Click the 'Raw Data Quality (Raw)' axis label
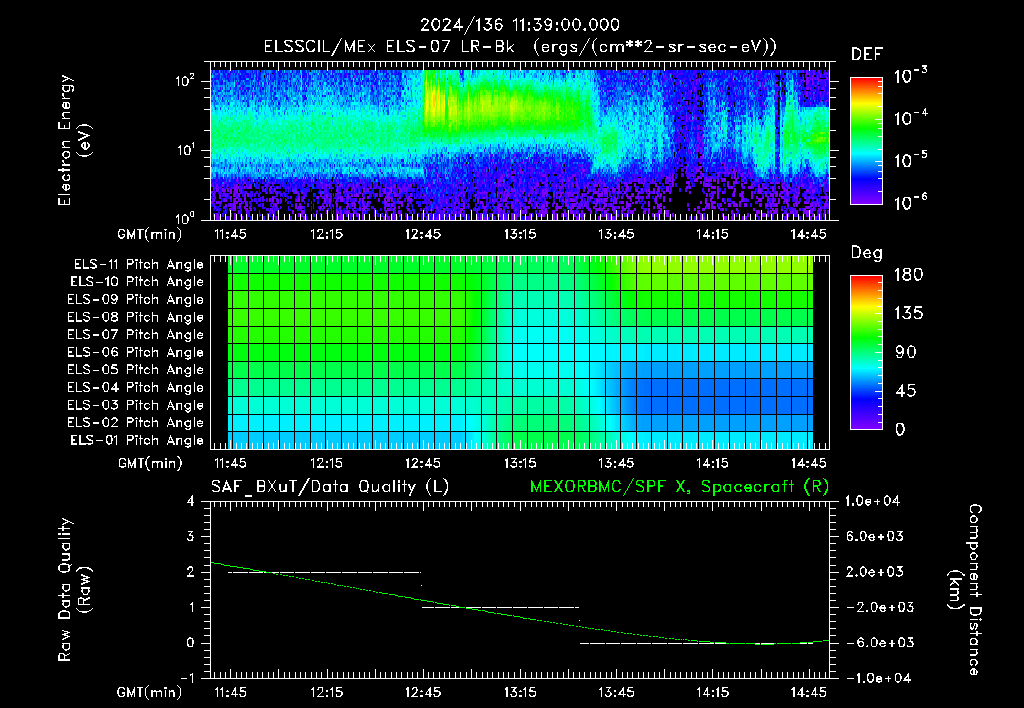The width and height of the screenshot is (1024, 708). point(74,589)
